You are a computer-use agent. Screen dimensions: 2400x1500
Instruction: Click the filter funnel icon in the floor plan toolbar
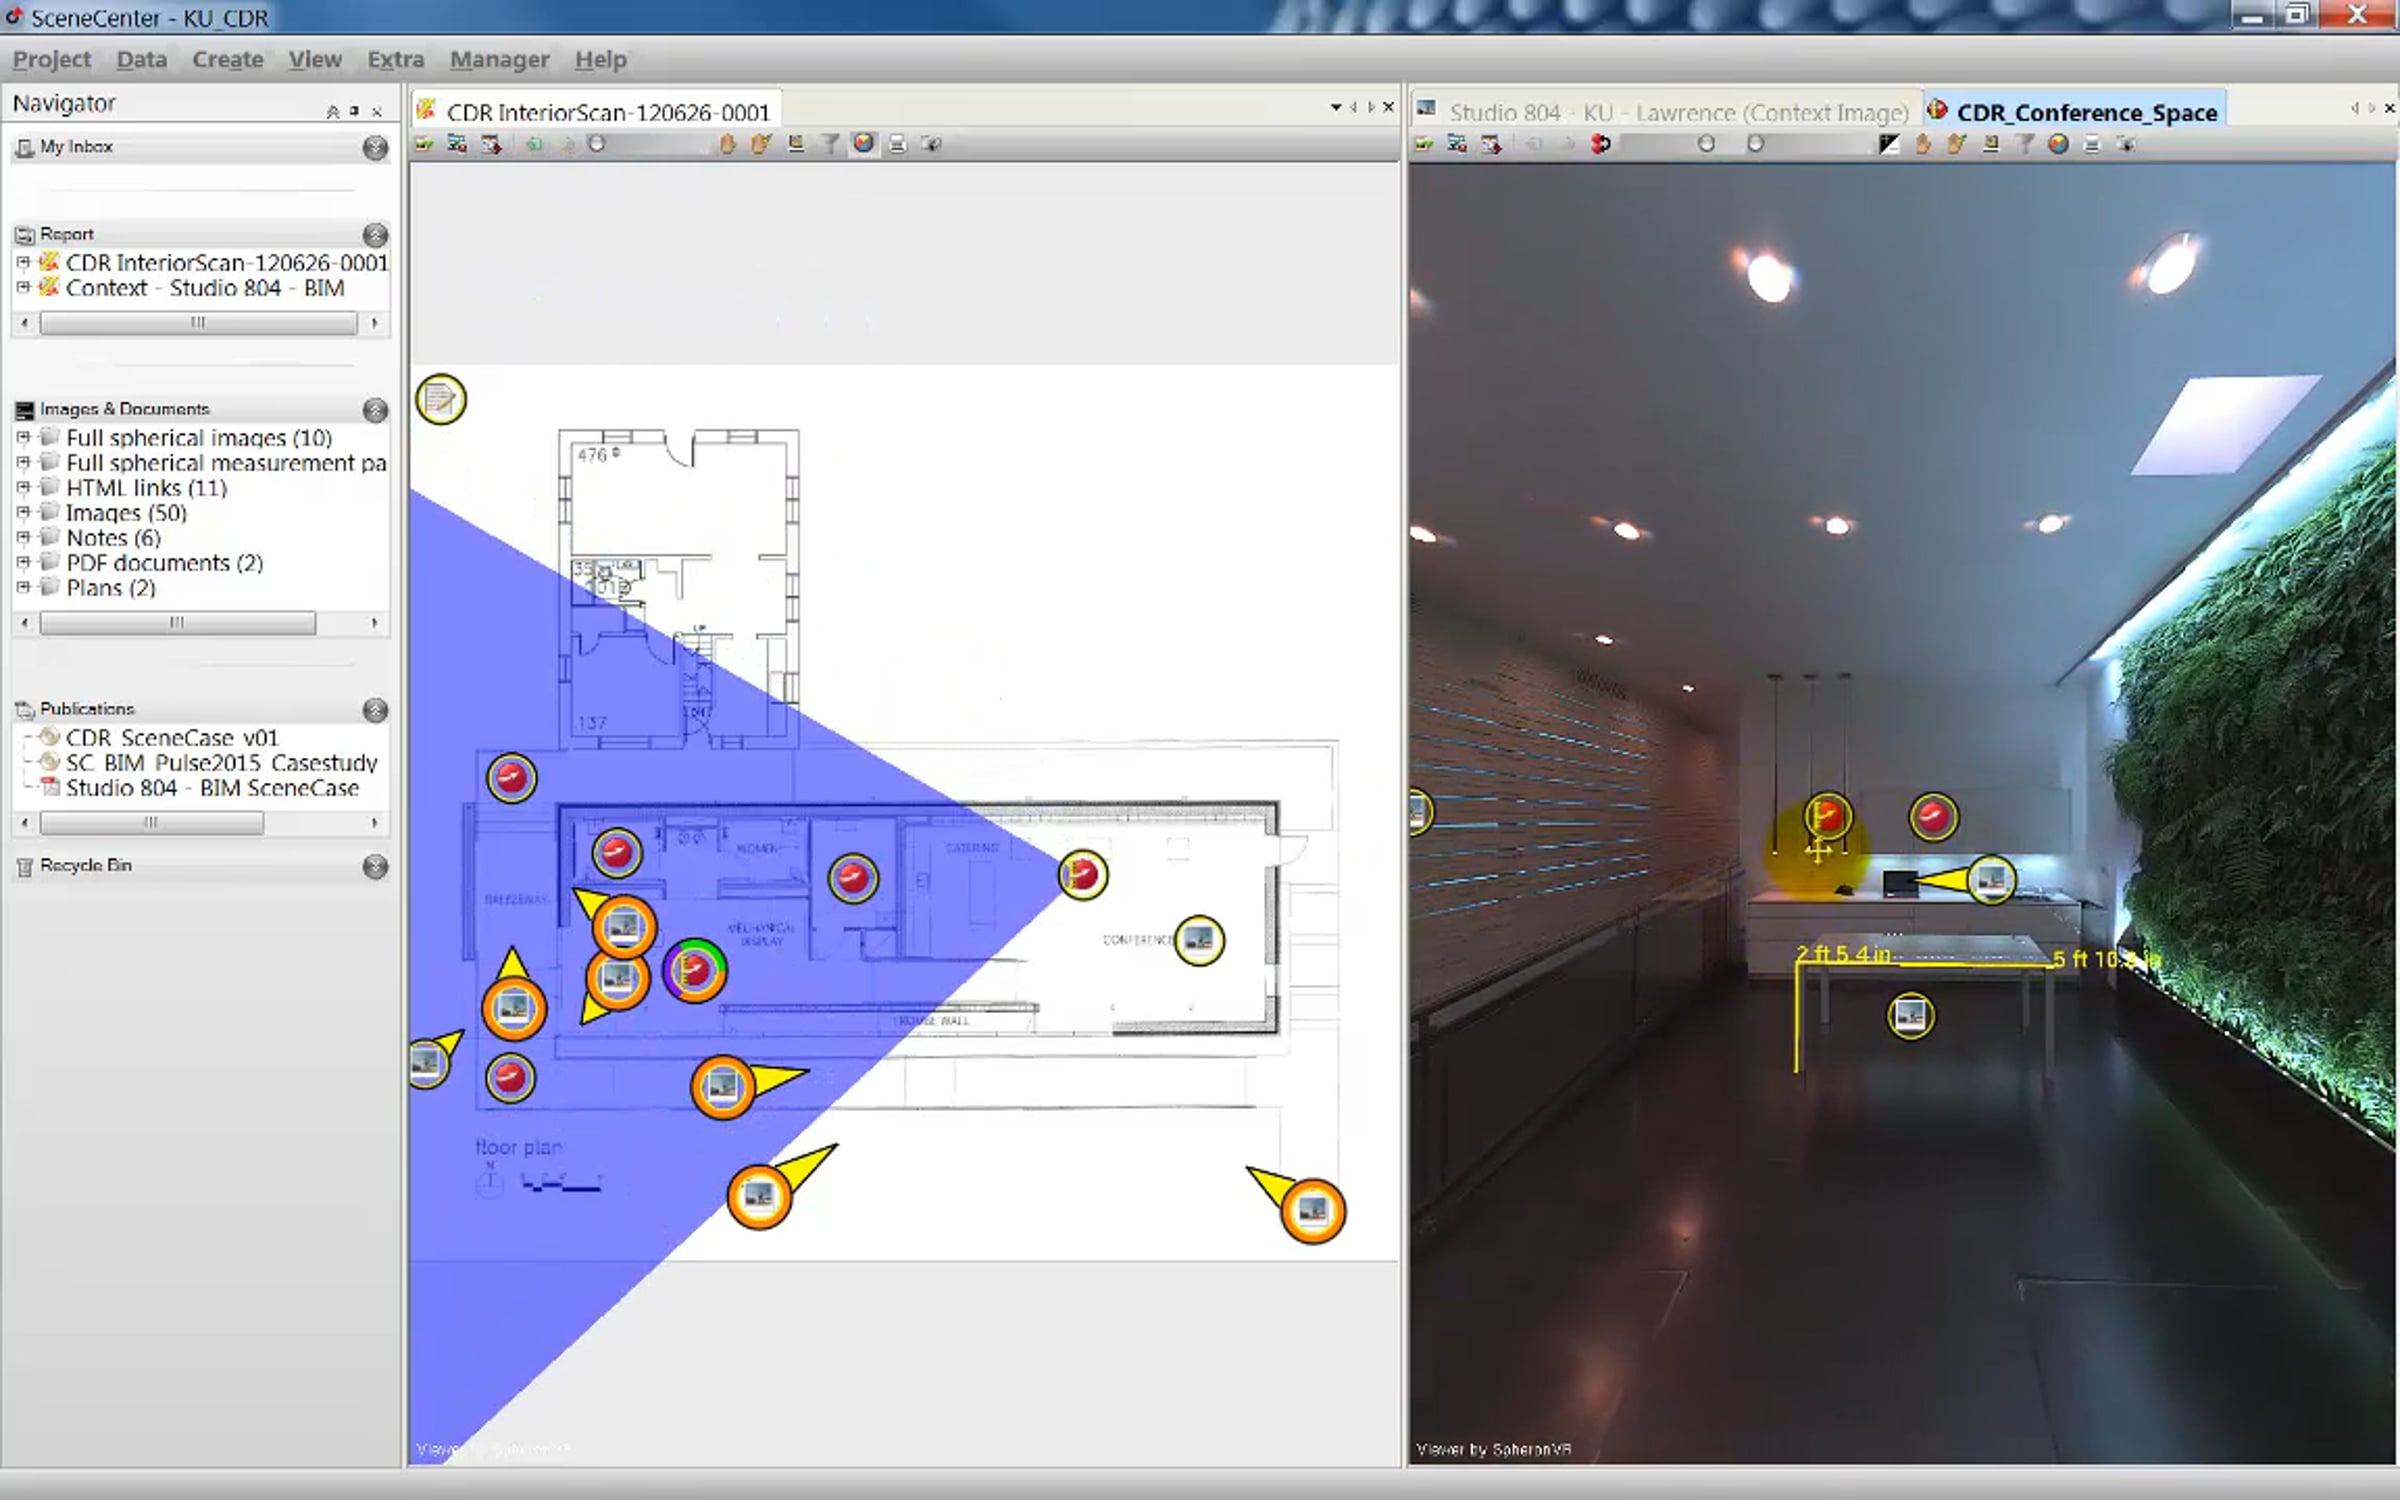tap(830, 144)
